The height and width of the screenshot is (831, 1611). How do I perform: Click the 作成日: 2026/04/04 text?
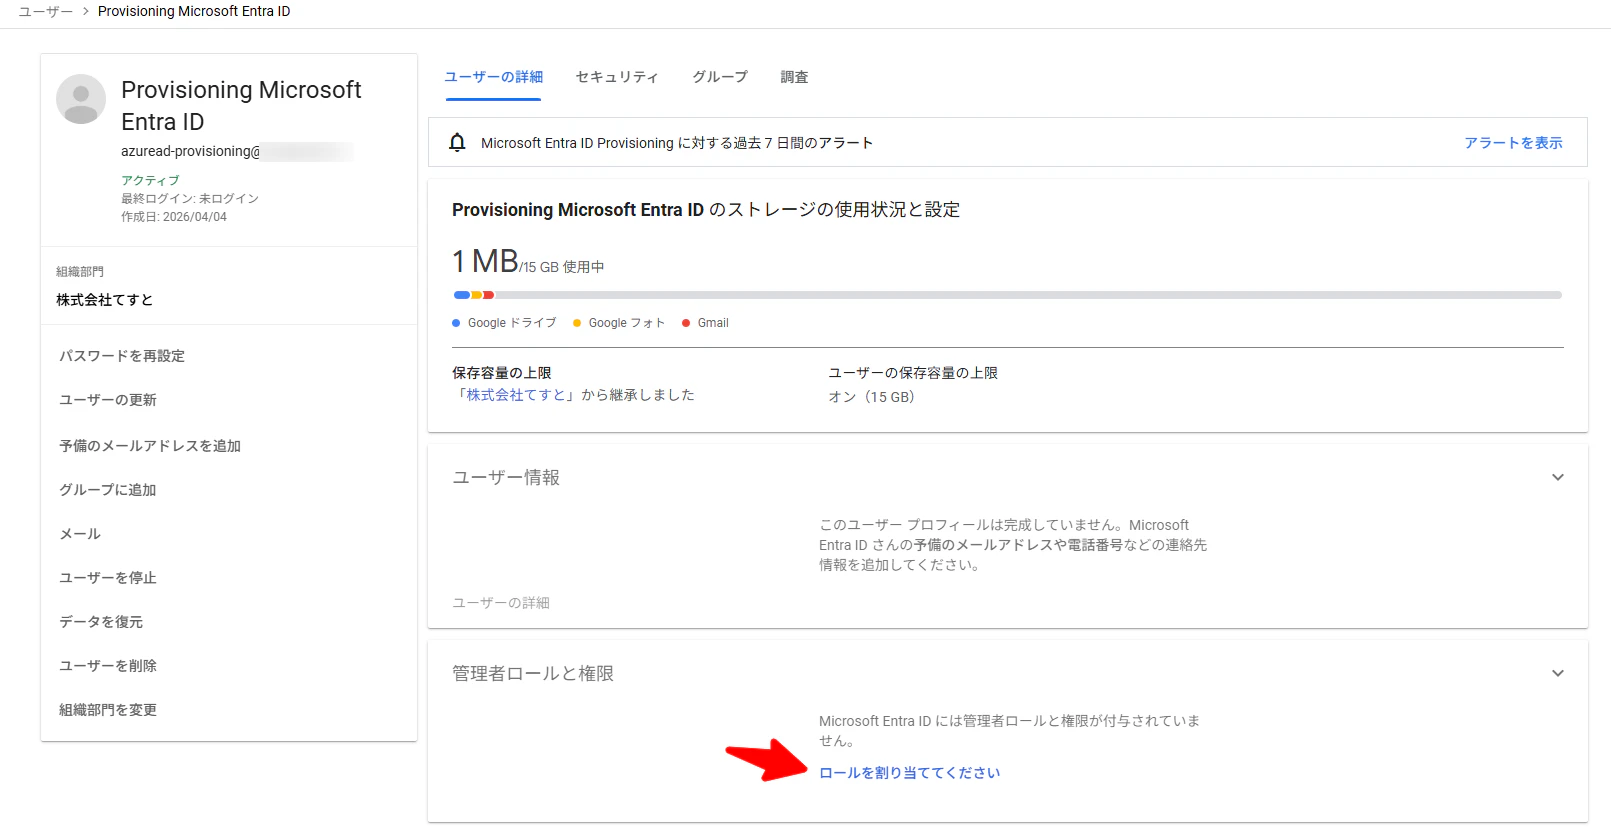coord(174,216)
